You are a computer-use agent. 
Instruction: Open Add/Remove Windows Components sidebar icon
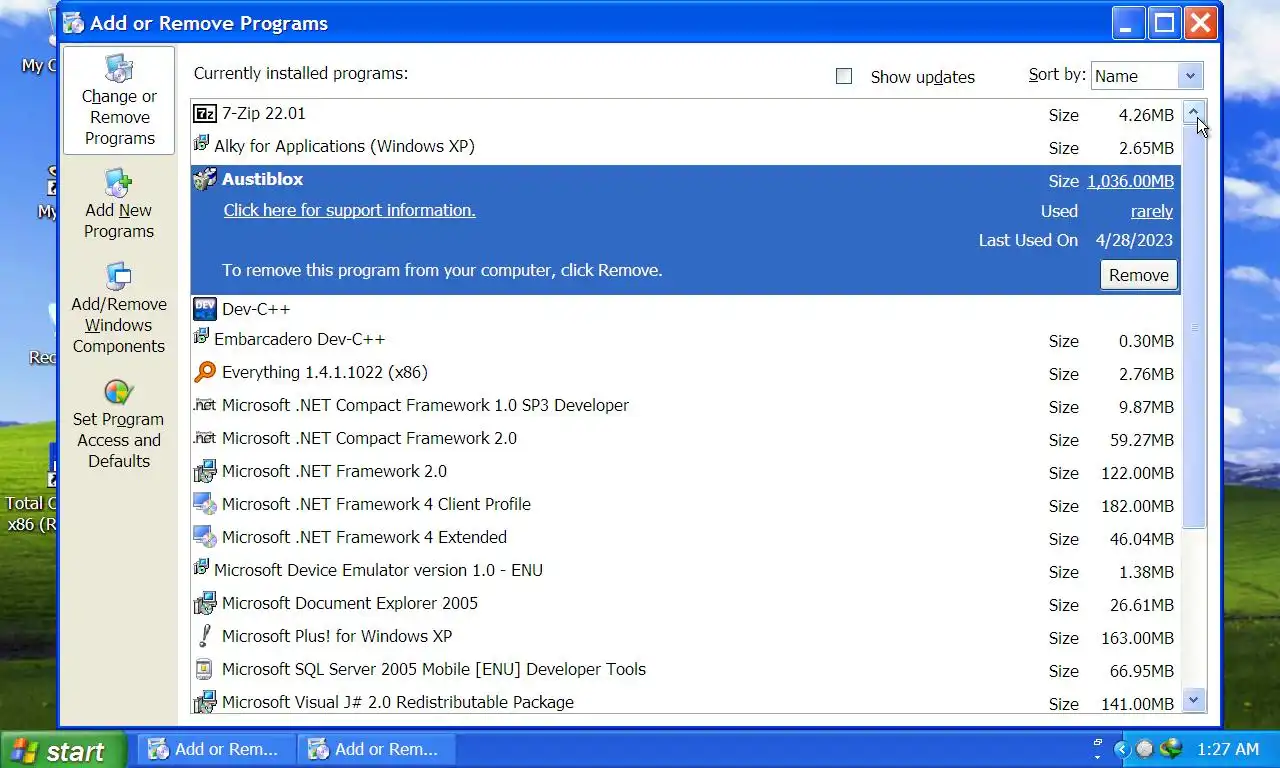click(x=119, y=276)
